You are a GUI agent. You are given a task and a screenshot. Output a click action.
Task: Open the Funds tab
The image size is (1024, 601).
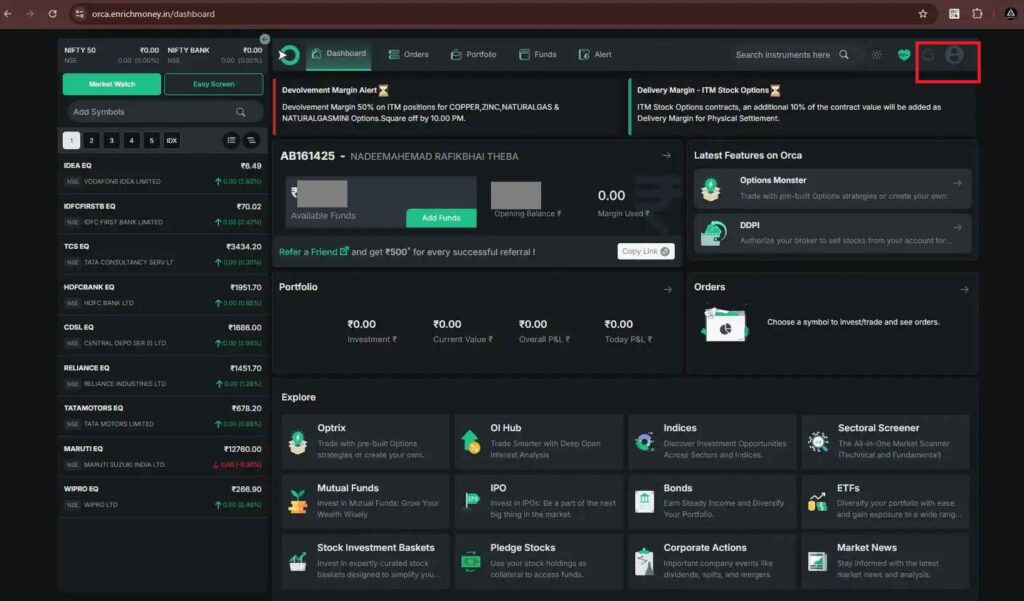pos(537,55)
